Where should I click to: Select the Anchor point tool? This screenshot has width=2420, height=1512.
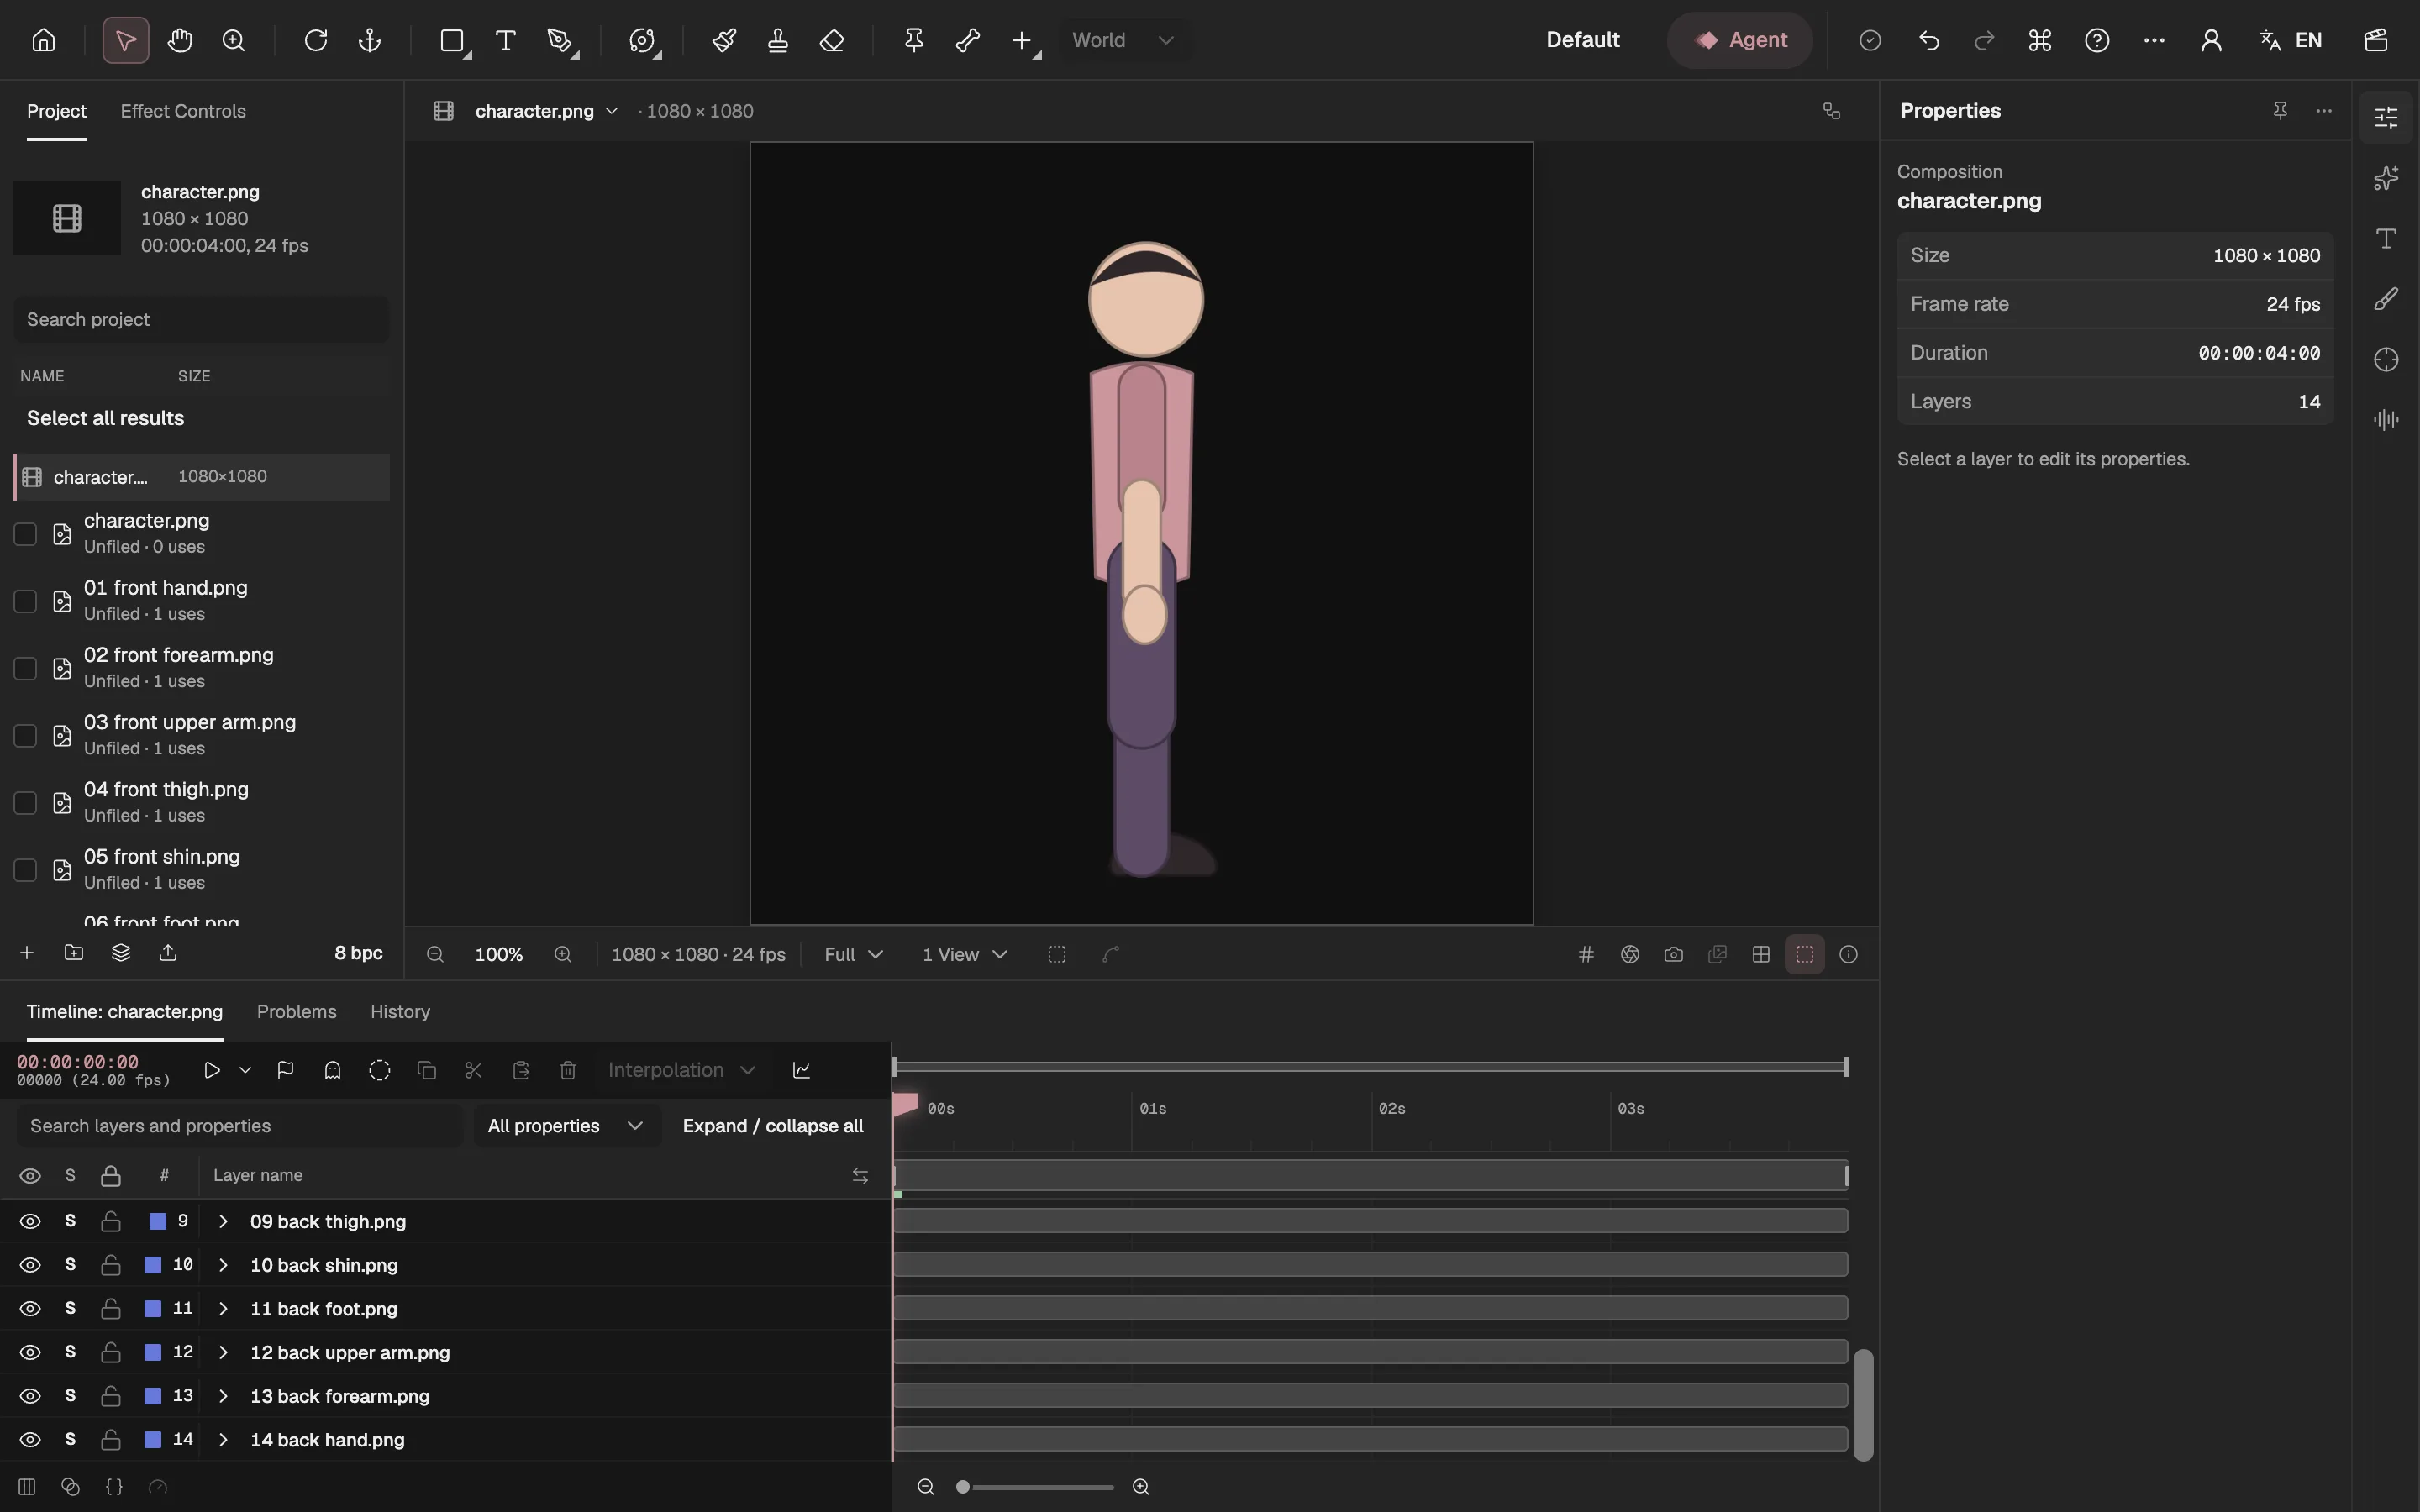[x=370, y=40]
